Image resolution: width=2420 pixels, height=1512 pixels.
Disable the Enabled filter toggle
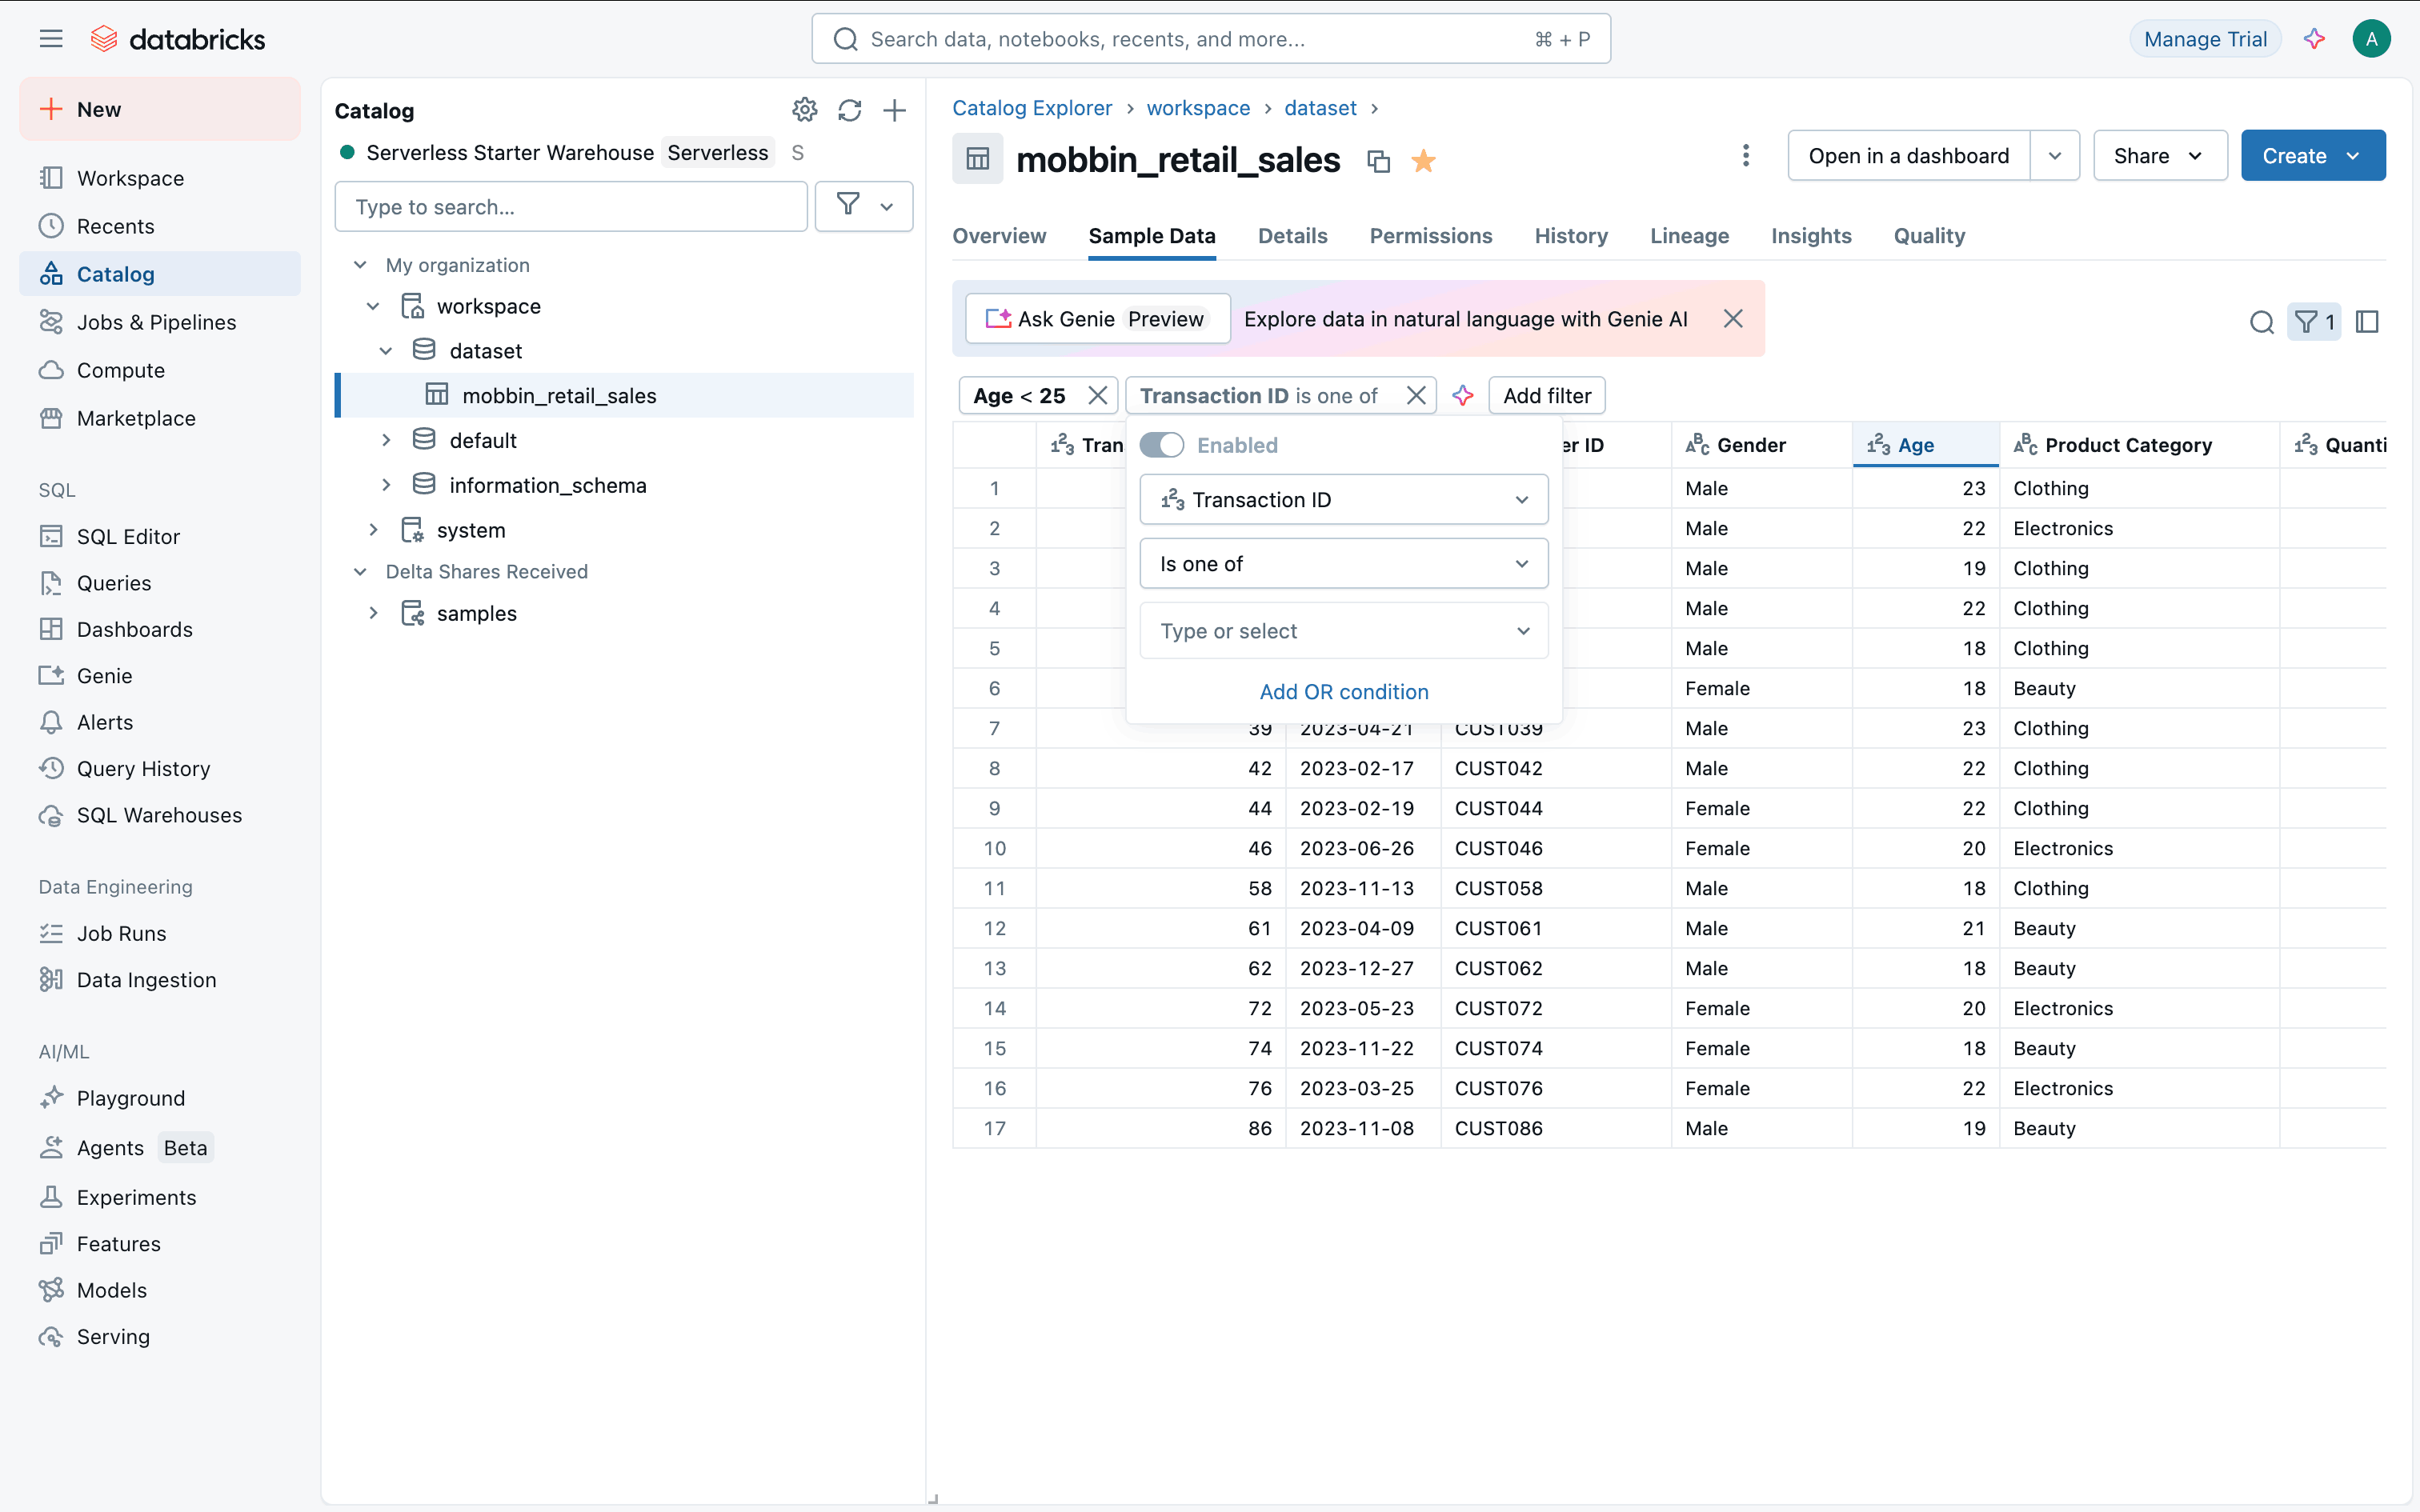1161,445
